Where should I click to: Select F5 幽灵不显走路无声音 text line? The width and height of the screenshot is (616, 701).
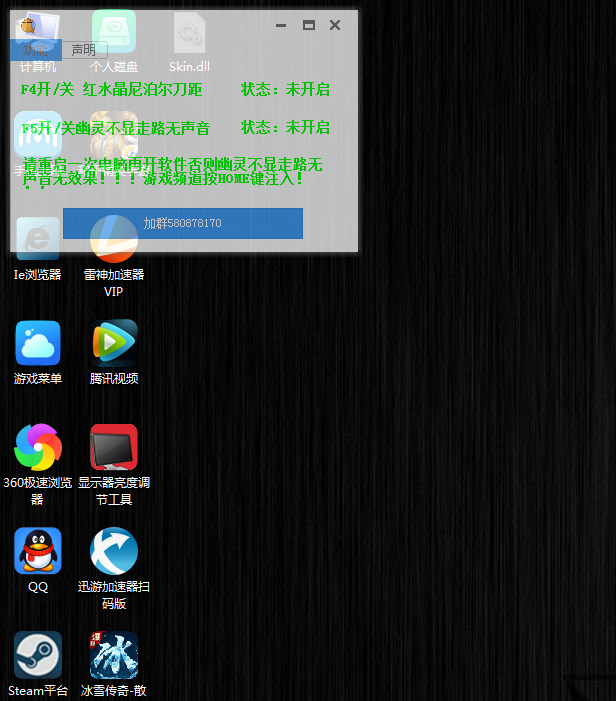[x=116, y=128]
